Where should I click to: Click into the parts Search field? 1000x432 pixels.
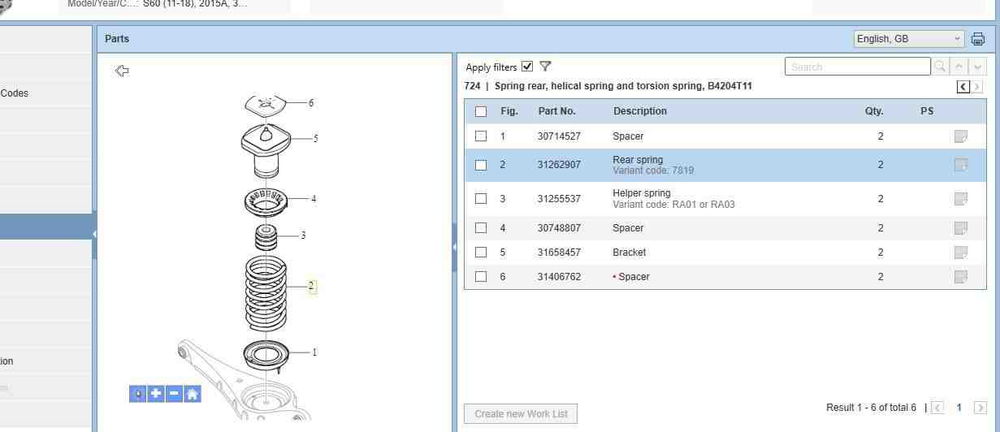[856, 67]
